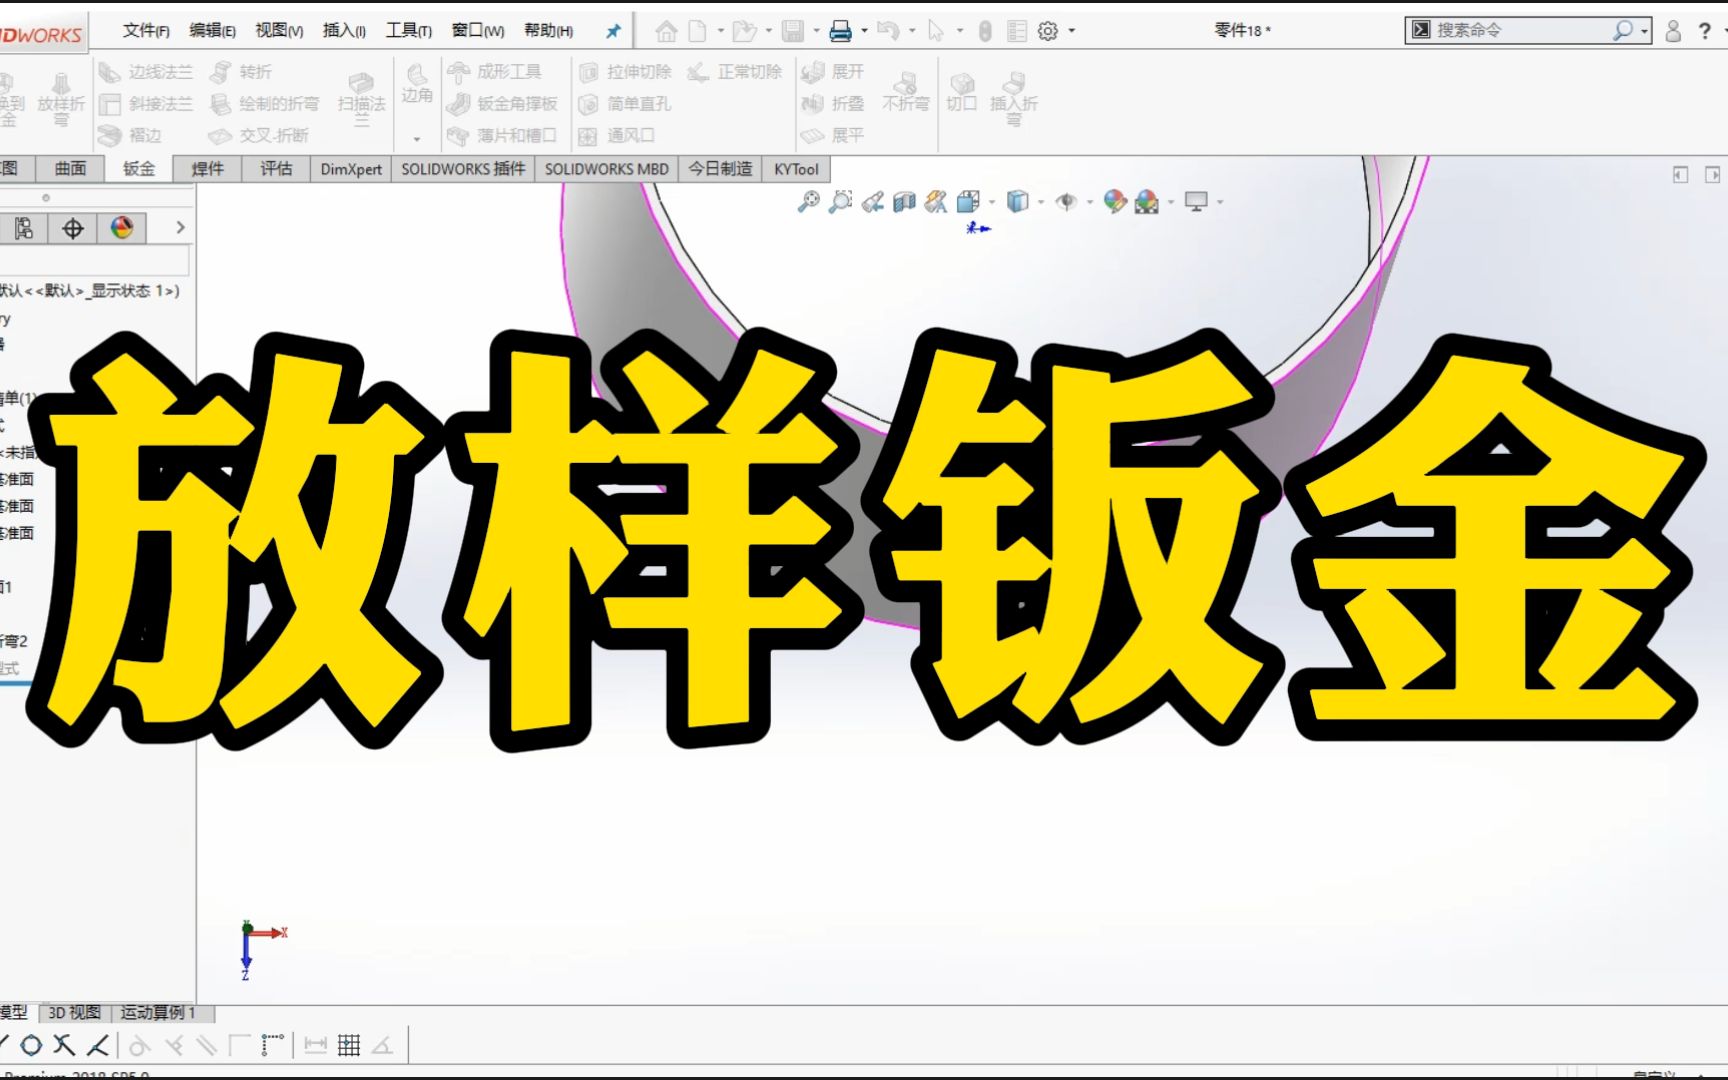Click the Unfold (展开) tool
Screen dimensions: 1728x1080
[x=833, y=72]
